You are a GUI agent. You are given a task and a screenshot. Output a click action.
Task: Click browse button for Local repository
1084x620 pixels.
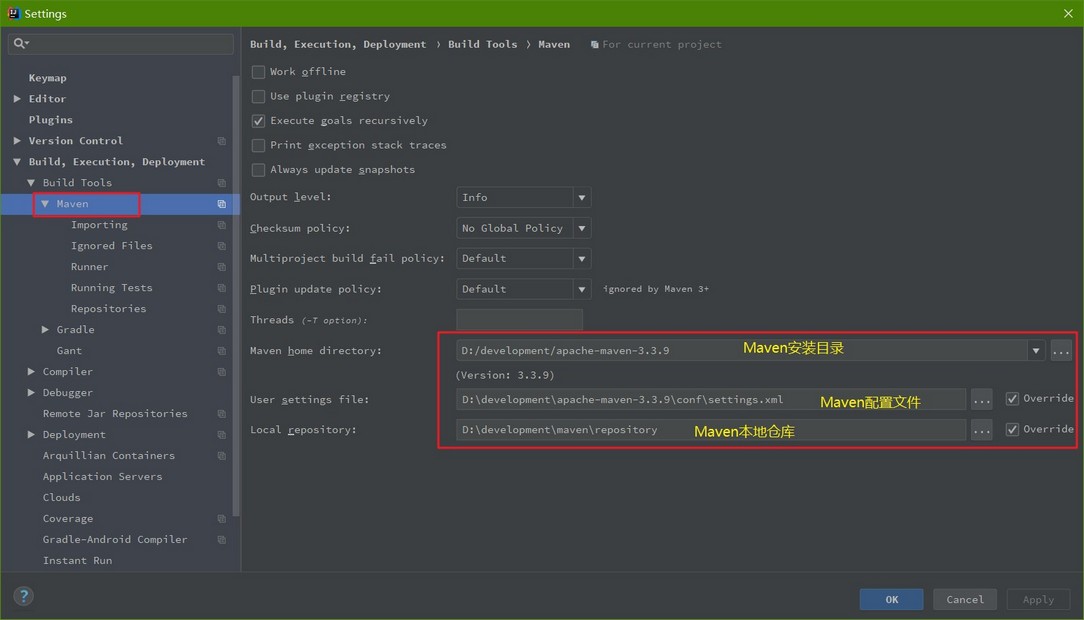coord(982,429)
